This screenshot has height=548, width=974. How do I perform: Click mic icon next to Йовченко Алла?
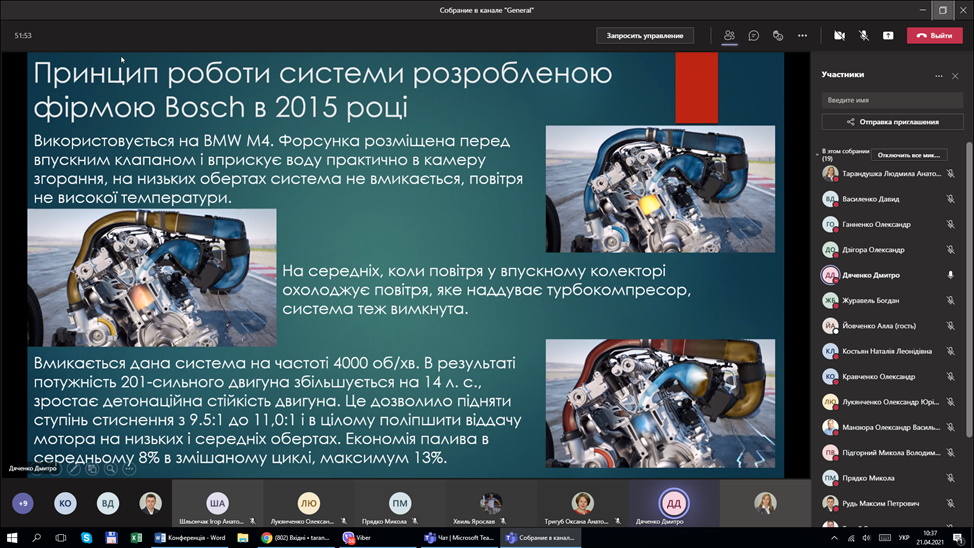[950, 326]
